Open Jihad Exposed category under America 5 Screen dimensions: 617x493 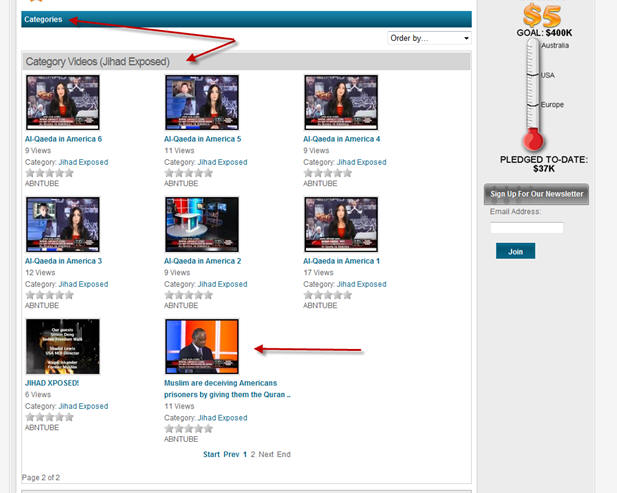coord(223,162)
